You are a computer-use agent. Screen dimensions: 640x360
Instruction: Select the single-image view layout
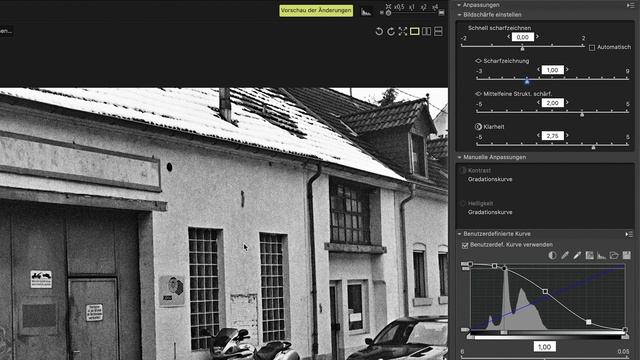click(x=414, y=31)
